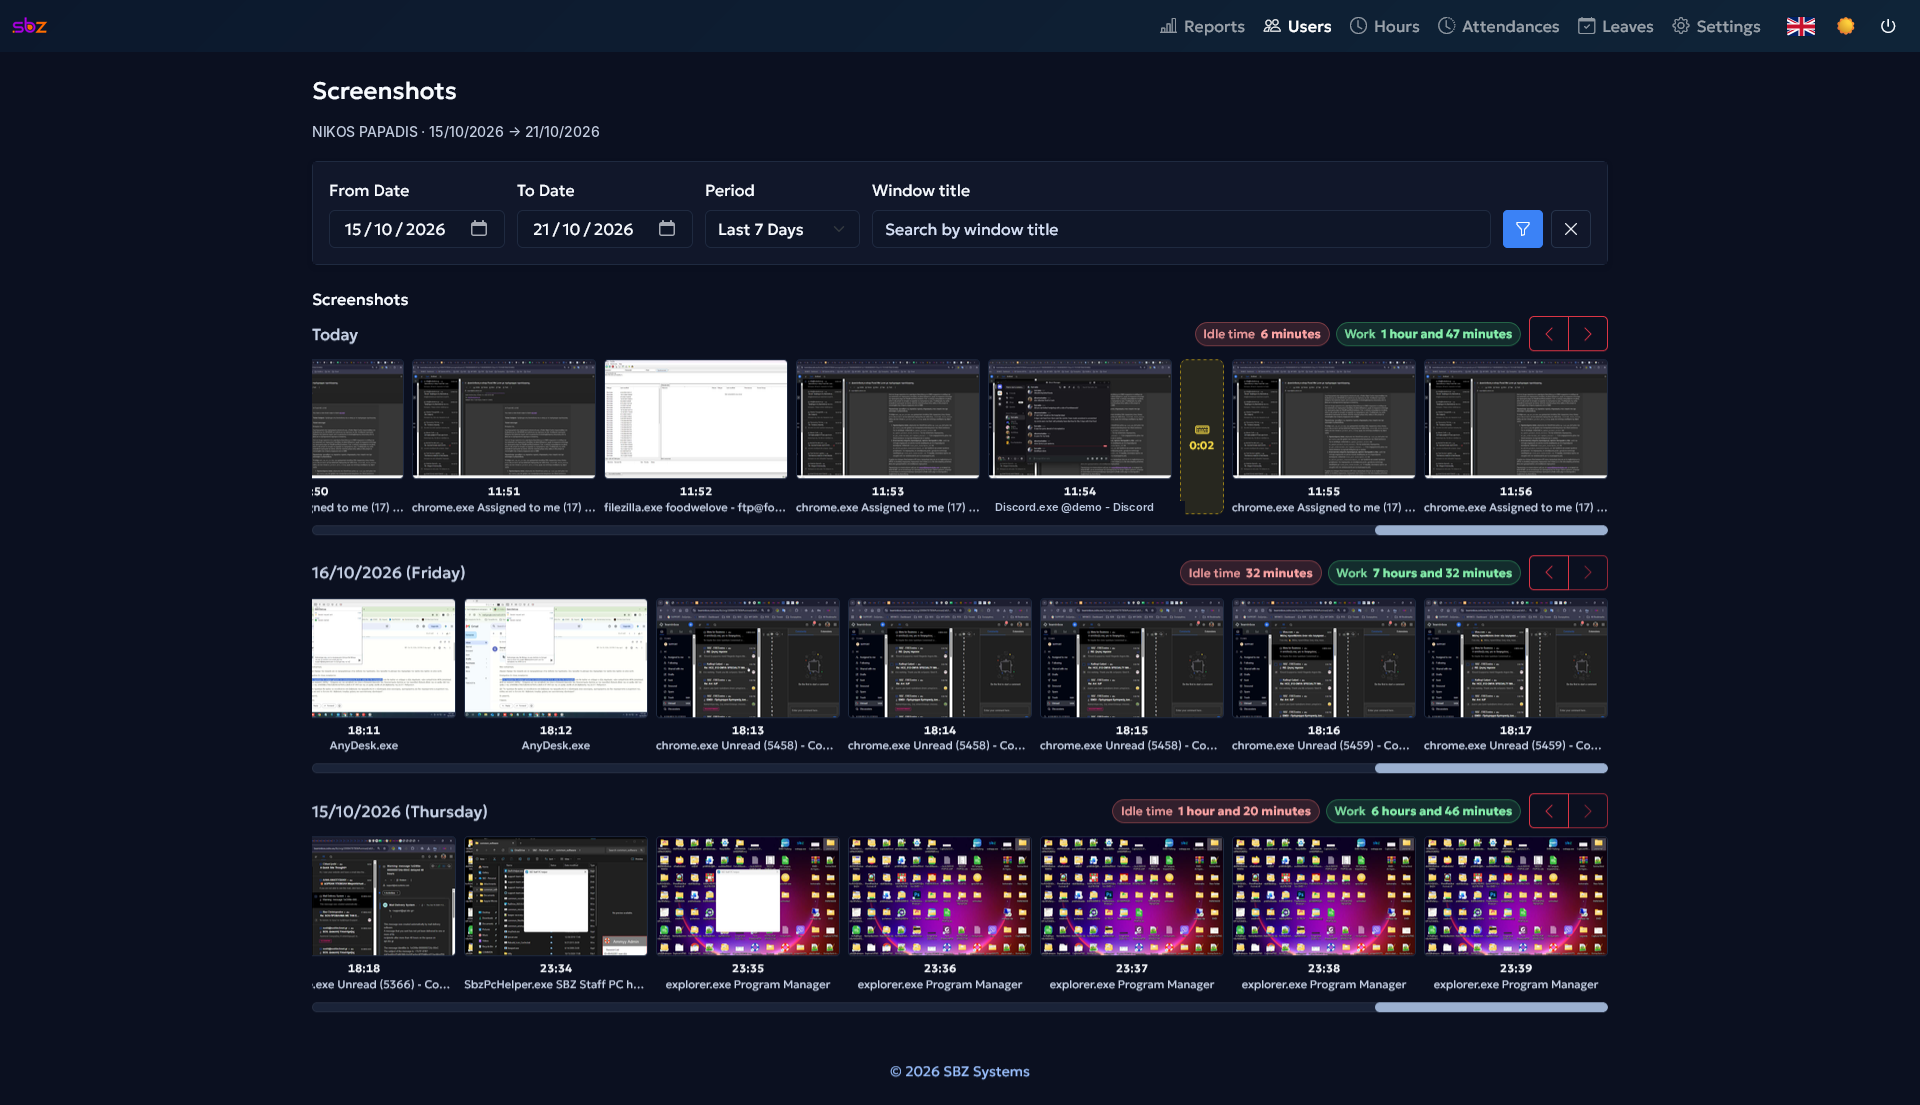Go to next screenshots for Today
The height and width of the screenshot is (1105, 1920).
1588,334
